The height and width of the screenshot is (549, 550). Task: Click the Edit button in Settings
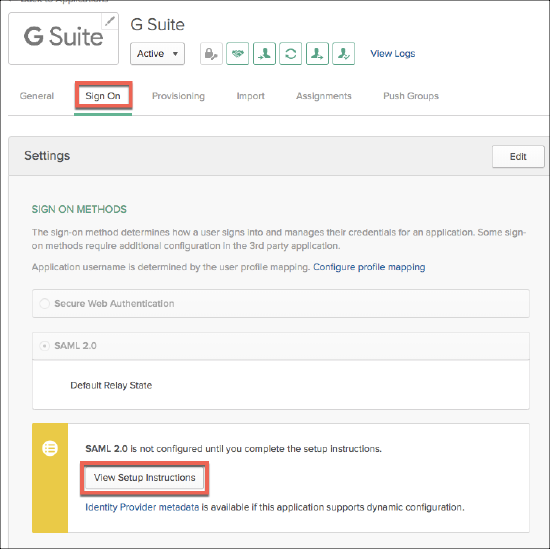click(518, 156)
